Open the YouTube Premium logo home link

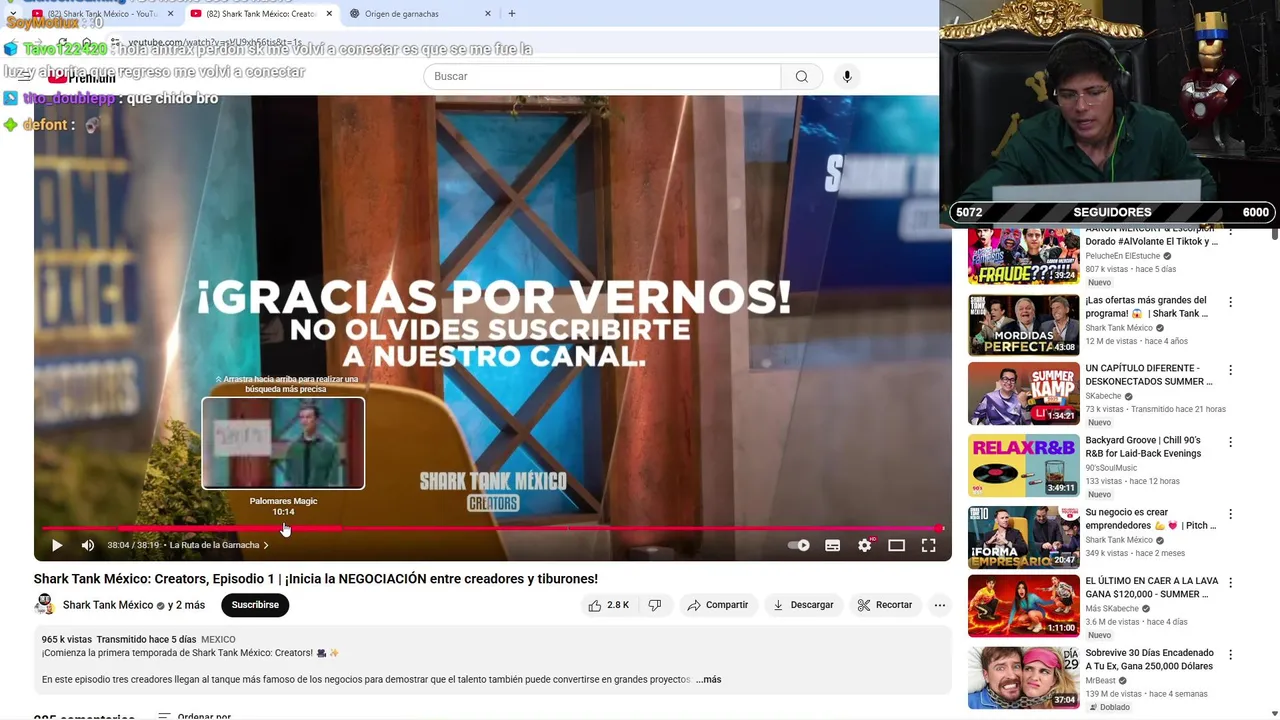(x=82, y=77)
